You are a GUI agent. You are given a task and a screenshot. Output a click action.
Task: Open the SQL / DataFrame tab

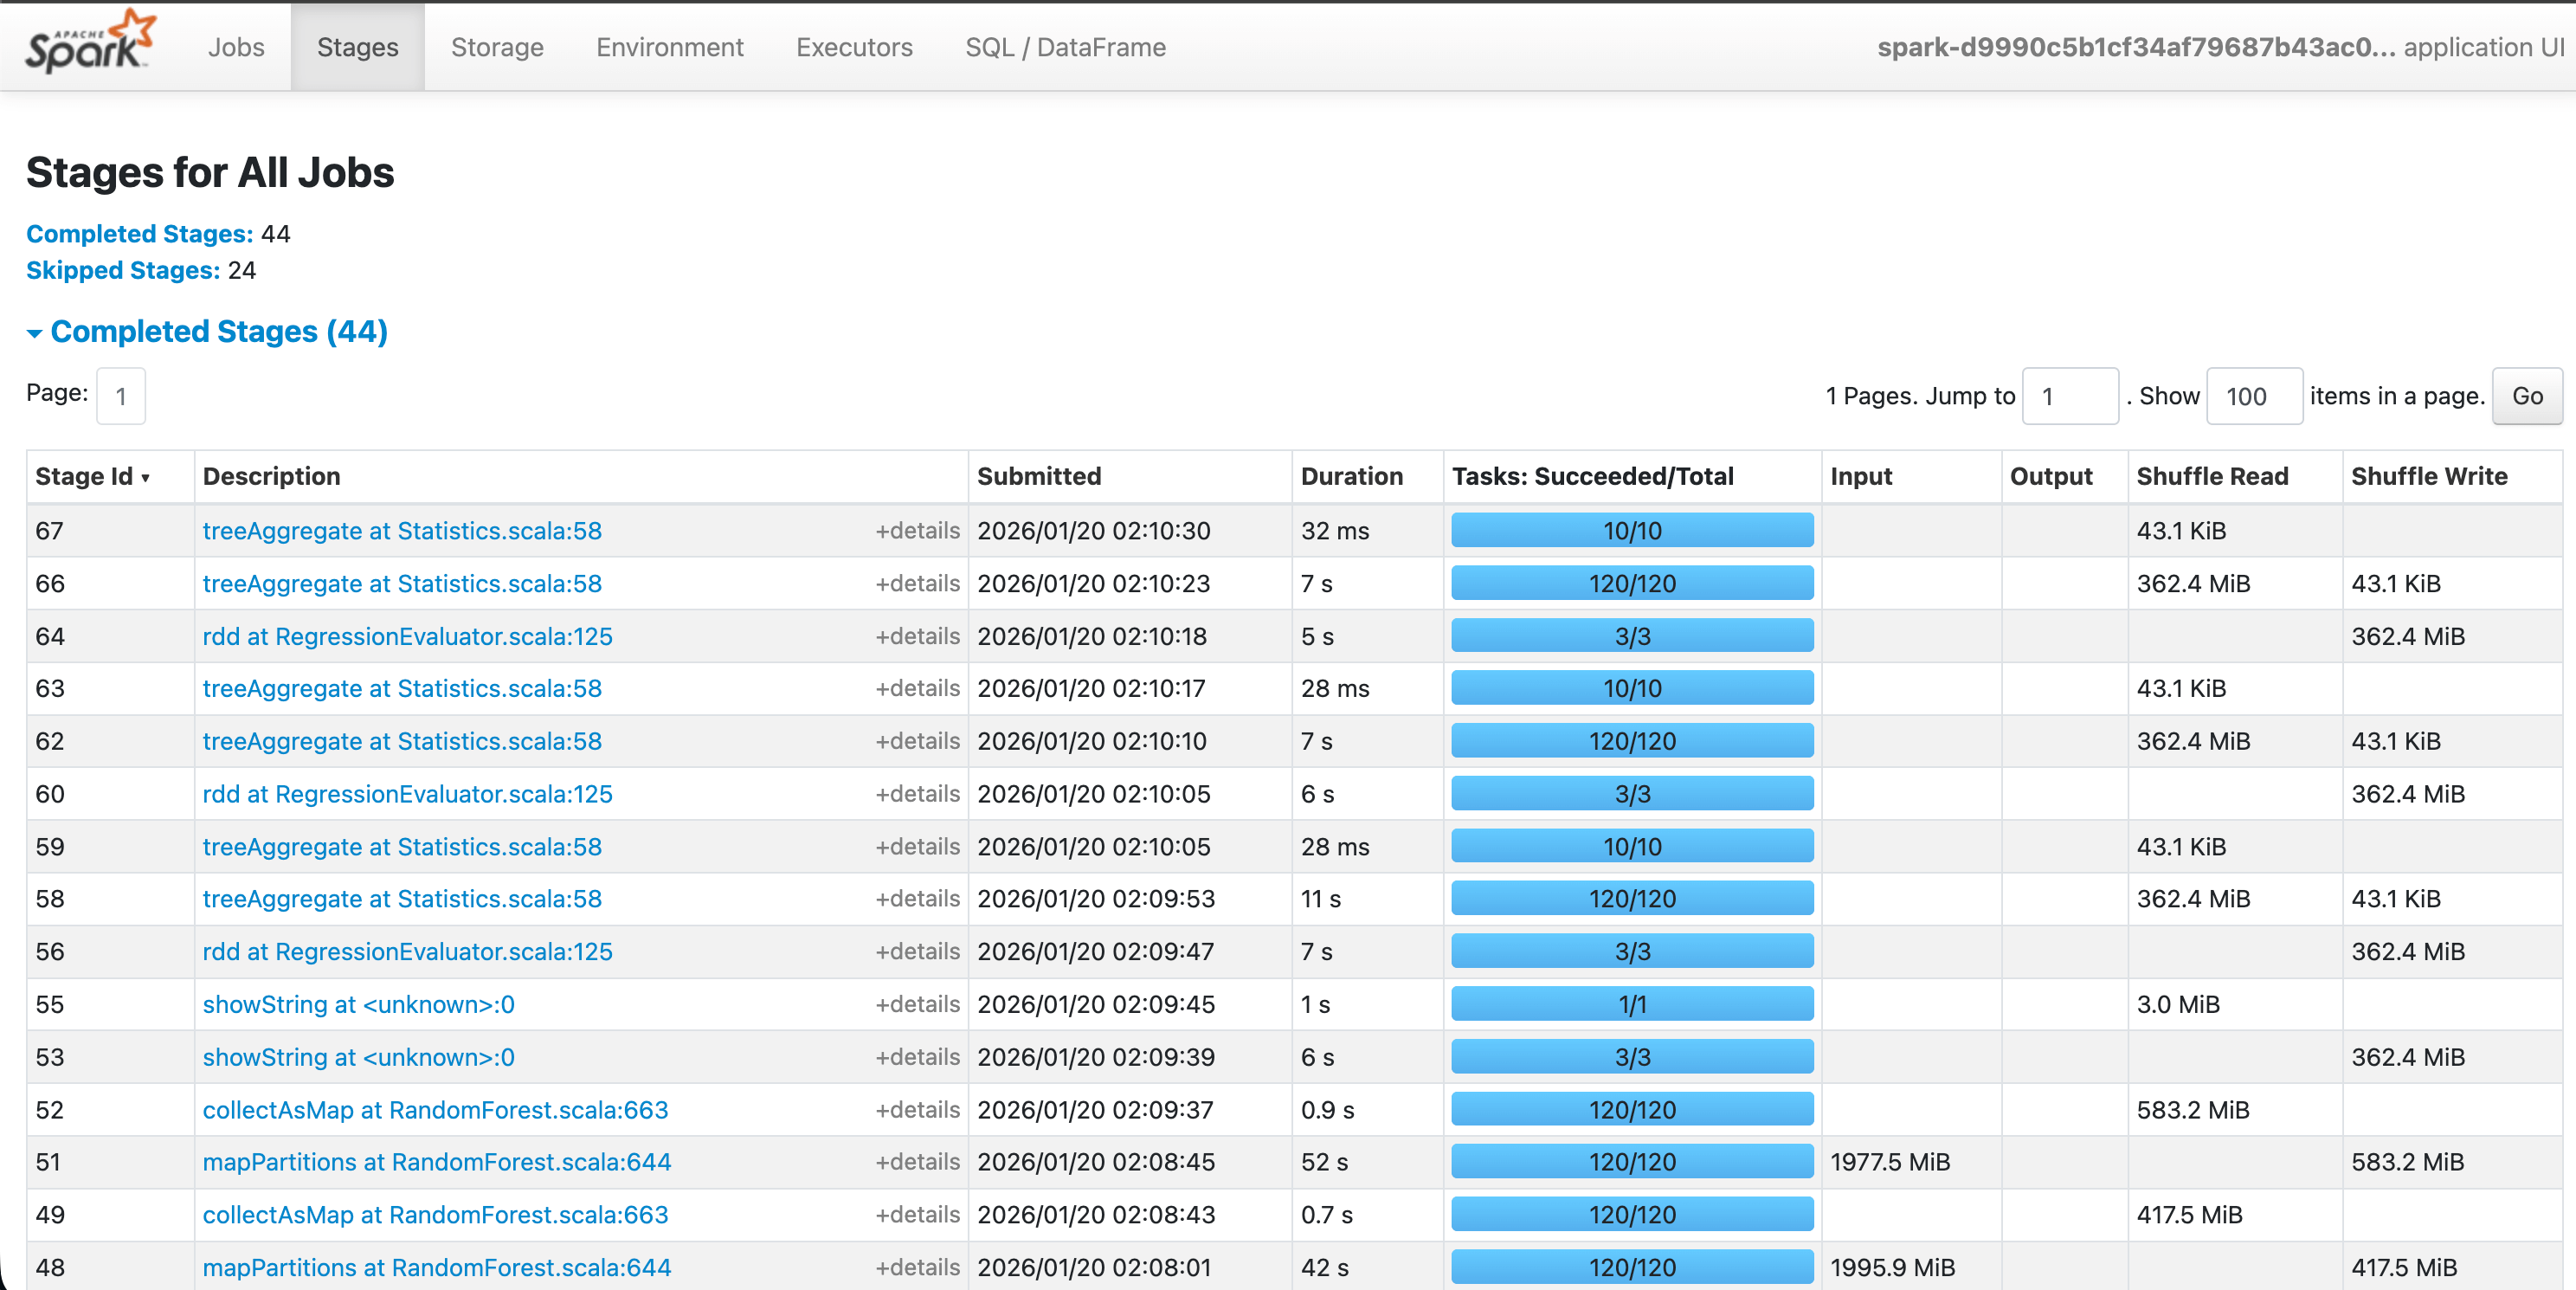(x=1064, y=47)
